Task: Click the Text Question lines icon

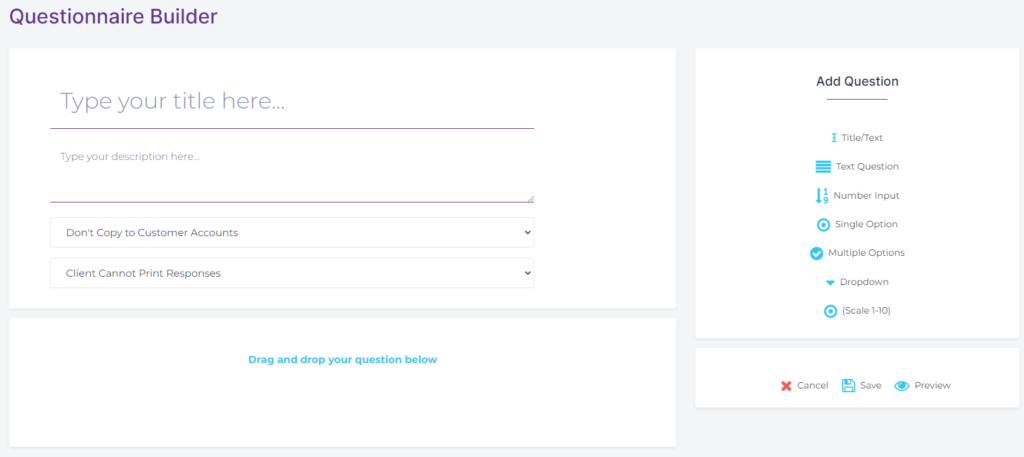Action: point(823,167)
